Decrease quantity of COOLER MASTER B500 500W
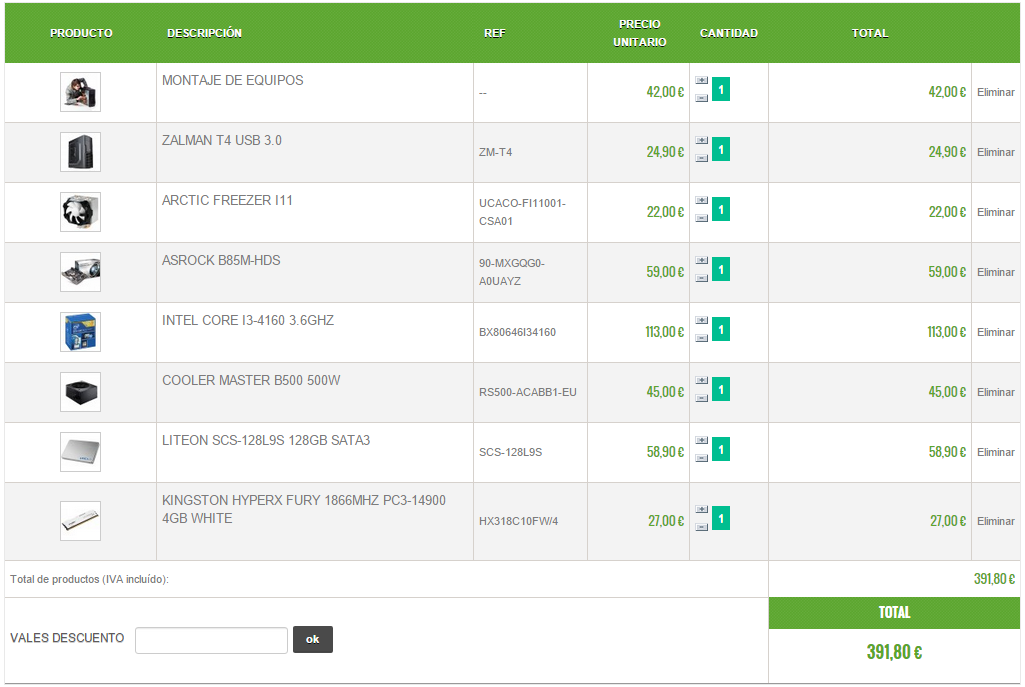The height and width of the screenshot is (687, 1025). click(701, 399)
